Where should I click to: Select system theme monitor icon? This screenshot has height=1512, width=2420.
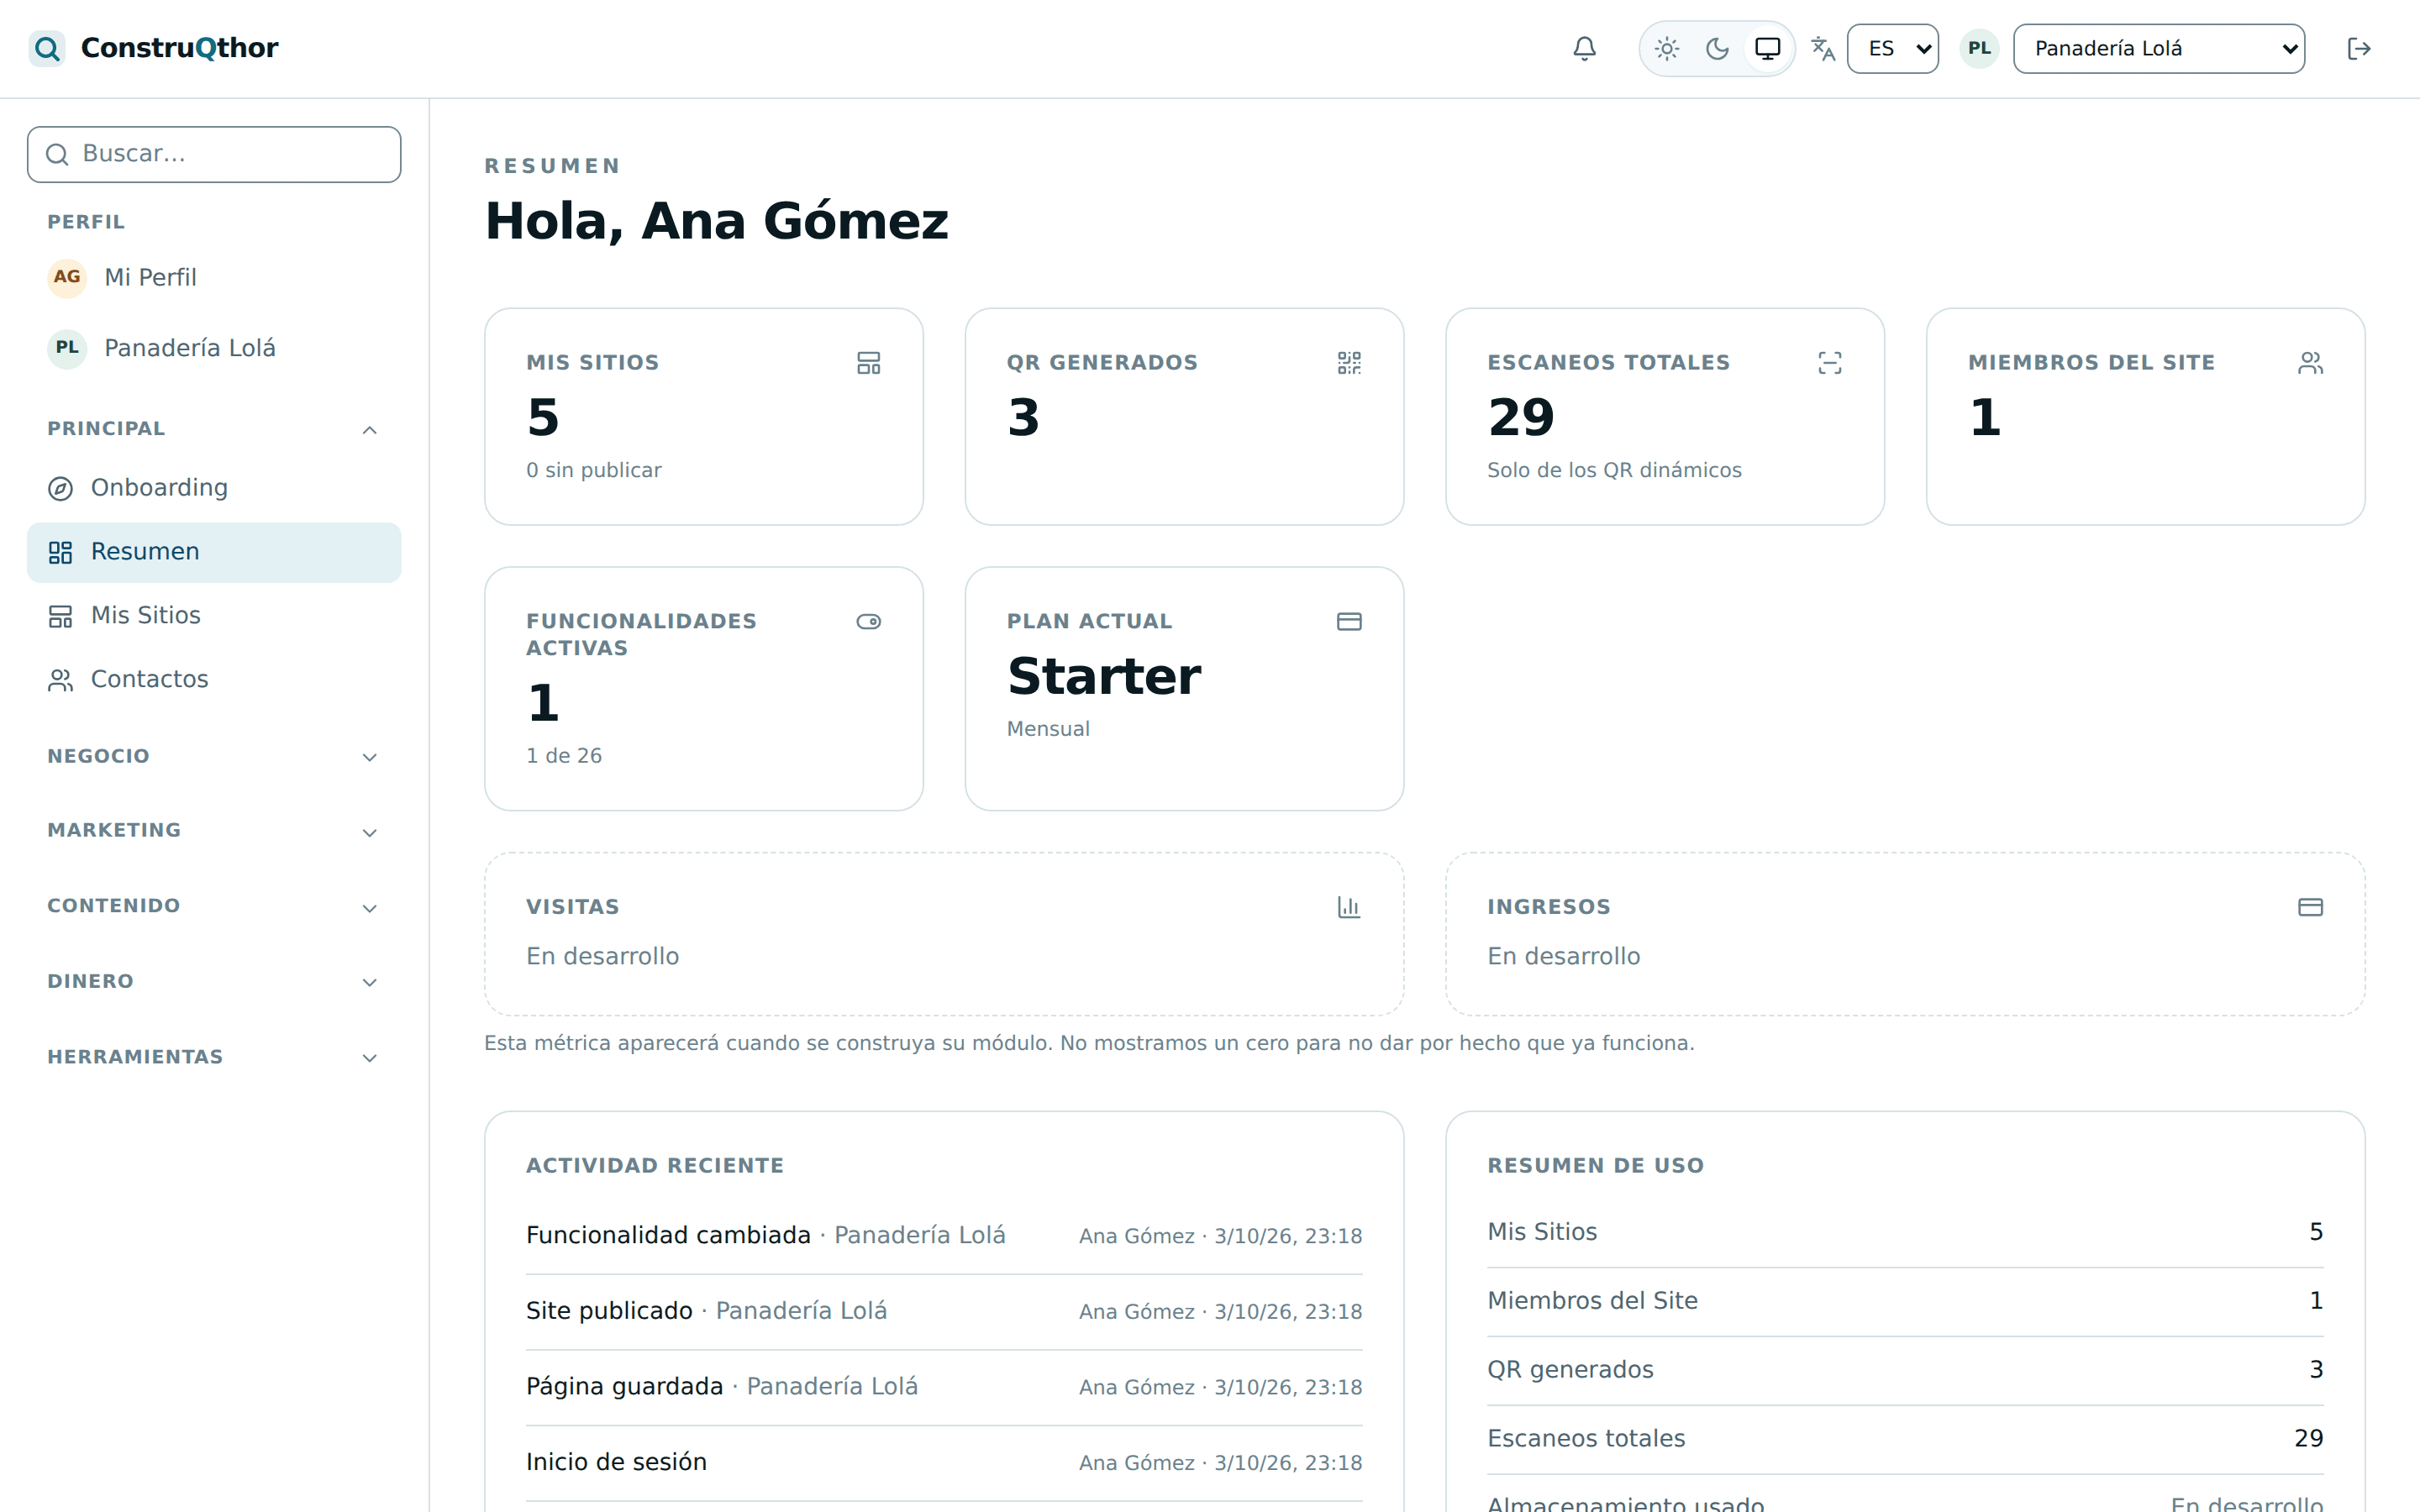[1767, 48]
